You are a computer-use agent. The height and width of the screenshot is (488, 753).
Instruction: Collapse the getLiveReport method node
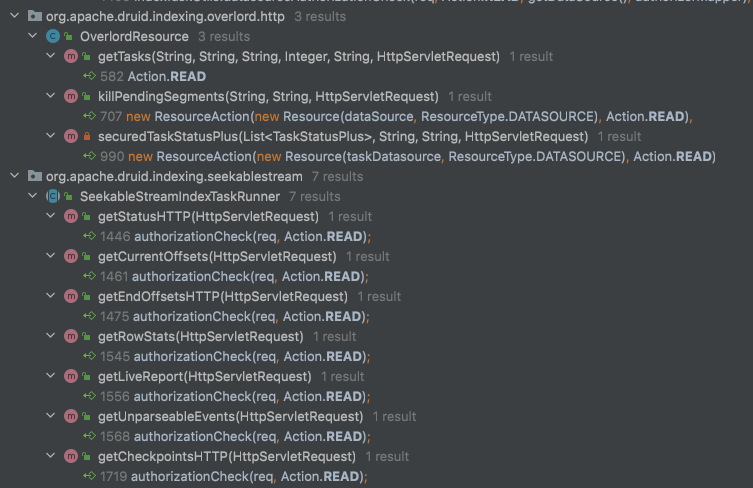(x=50, y=376)
